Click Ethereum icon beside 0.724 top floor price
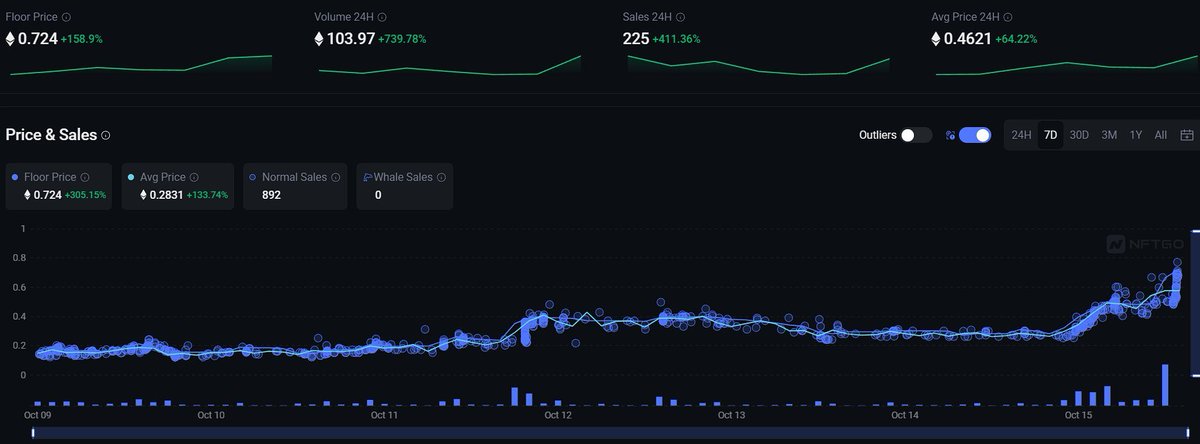Viewport: 1200px width, 444px height. (11, 39)
